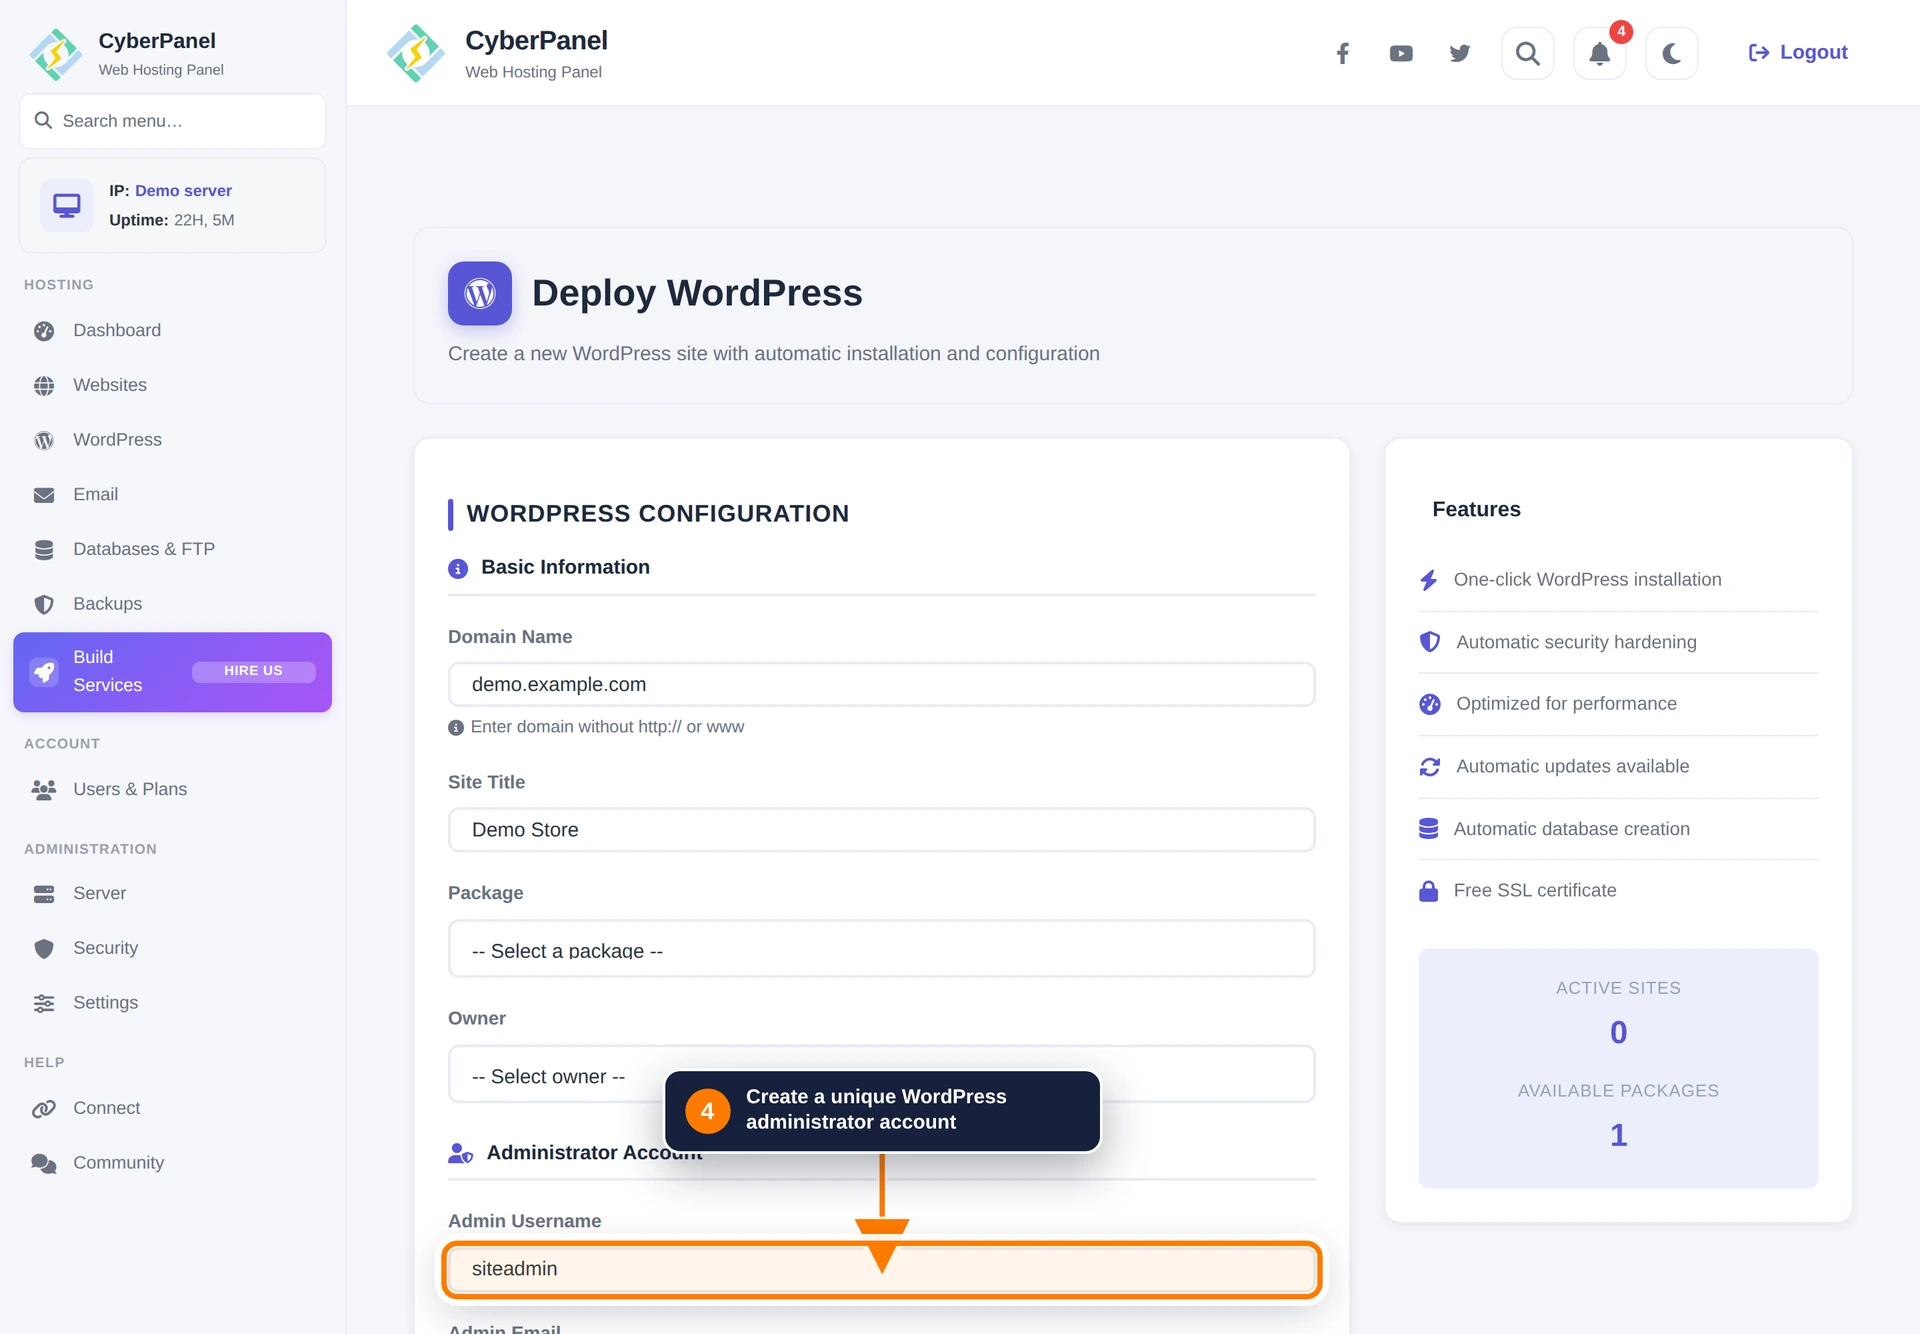Click the Settings sliders icon

click(x=44, y=1004)
